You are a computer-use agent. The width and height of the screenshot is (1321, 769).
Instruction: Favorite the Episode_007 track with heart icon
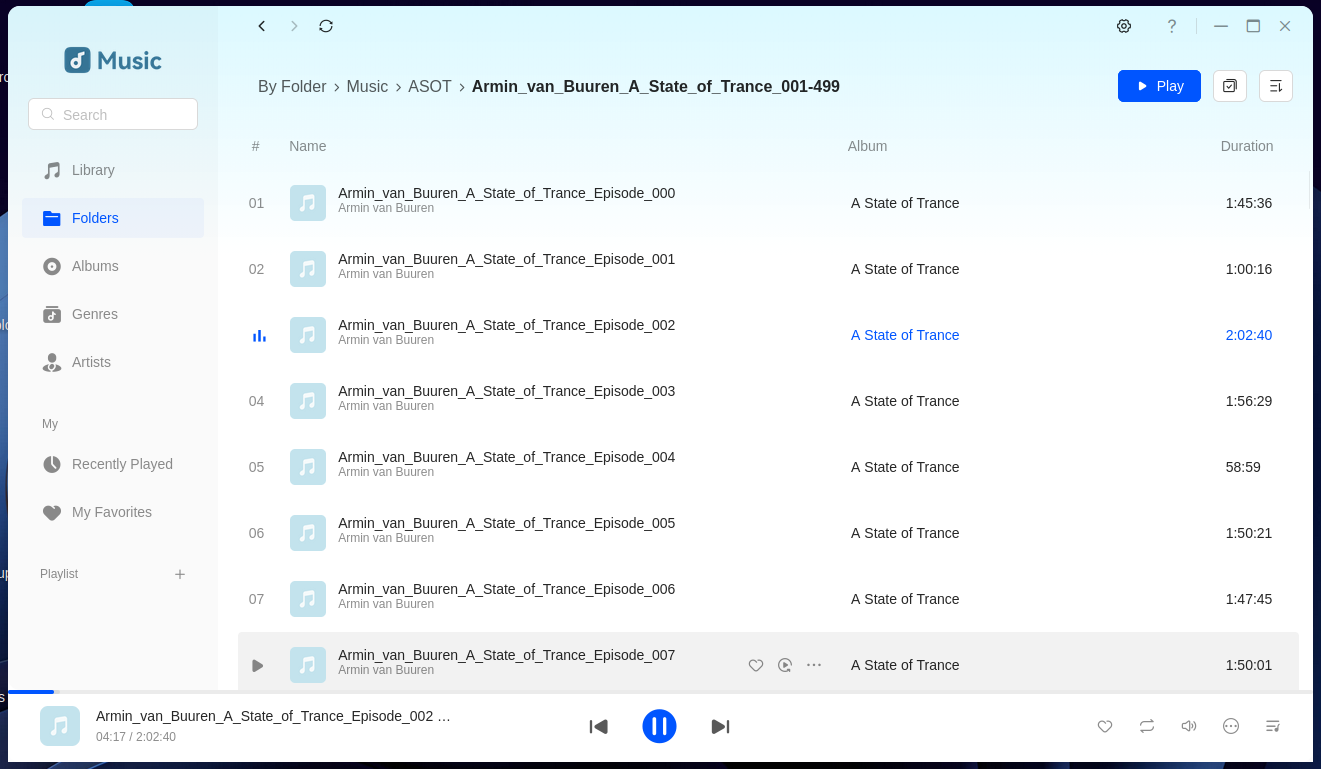click(x=756, y=665)
